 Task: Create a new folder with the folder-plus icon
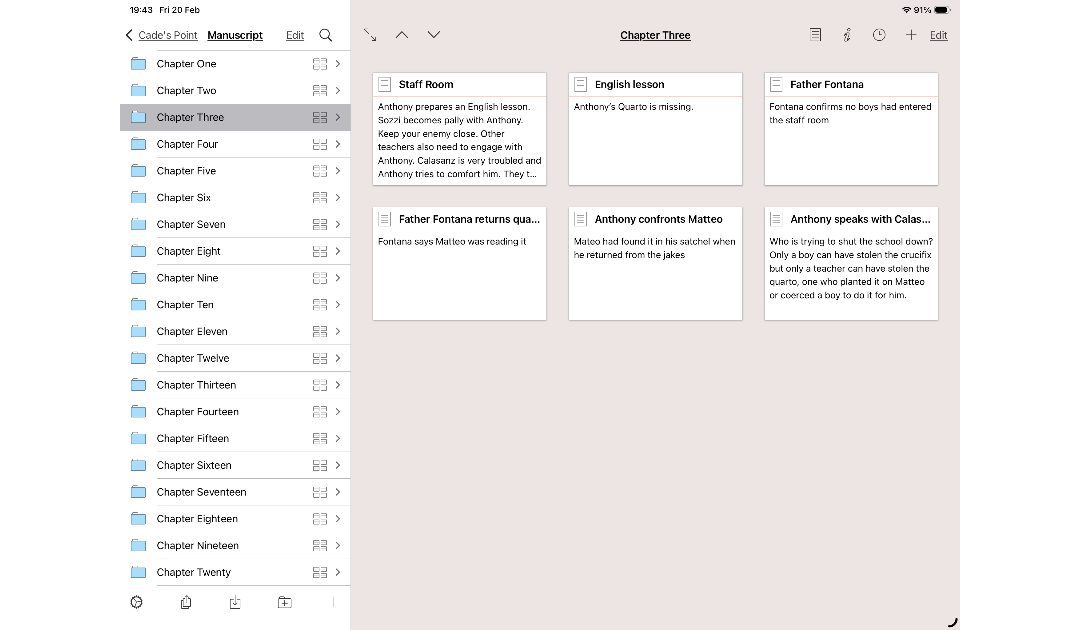284,602
